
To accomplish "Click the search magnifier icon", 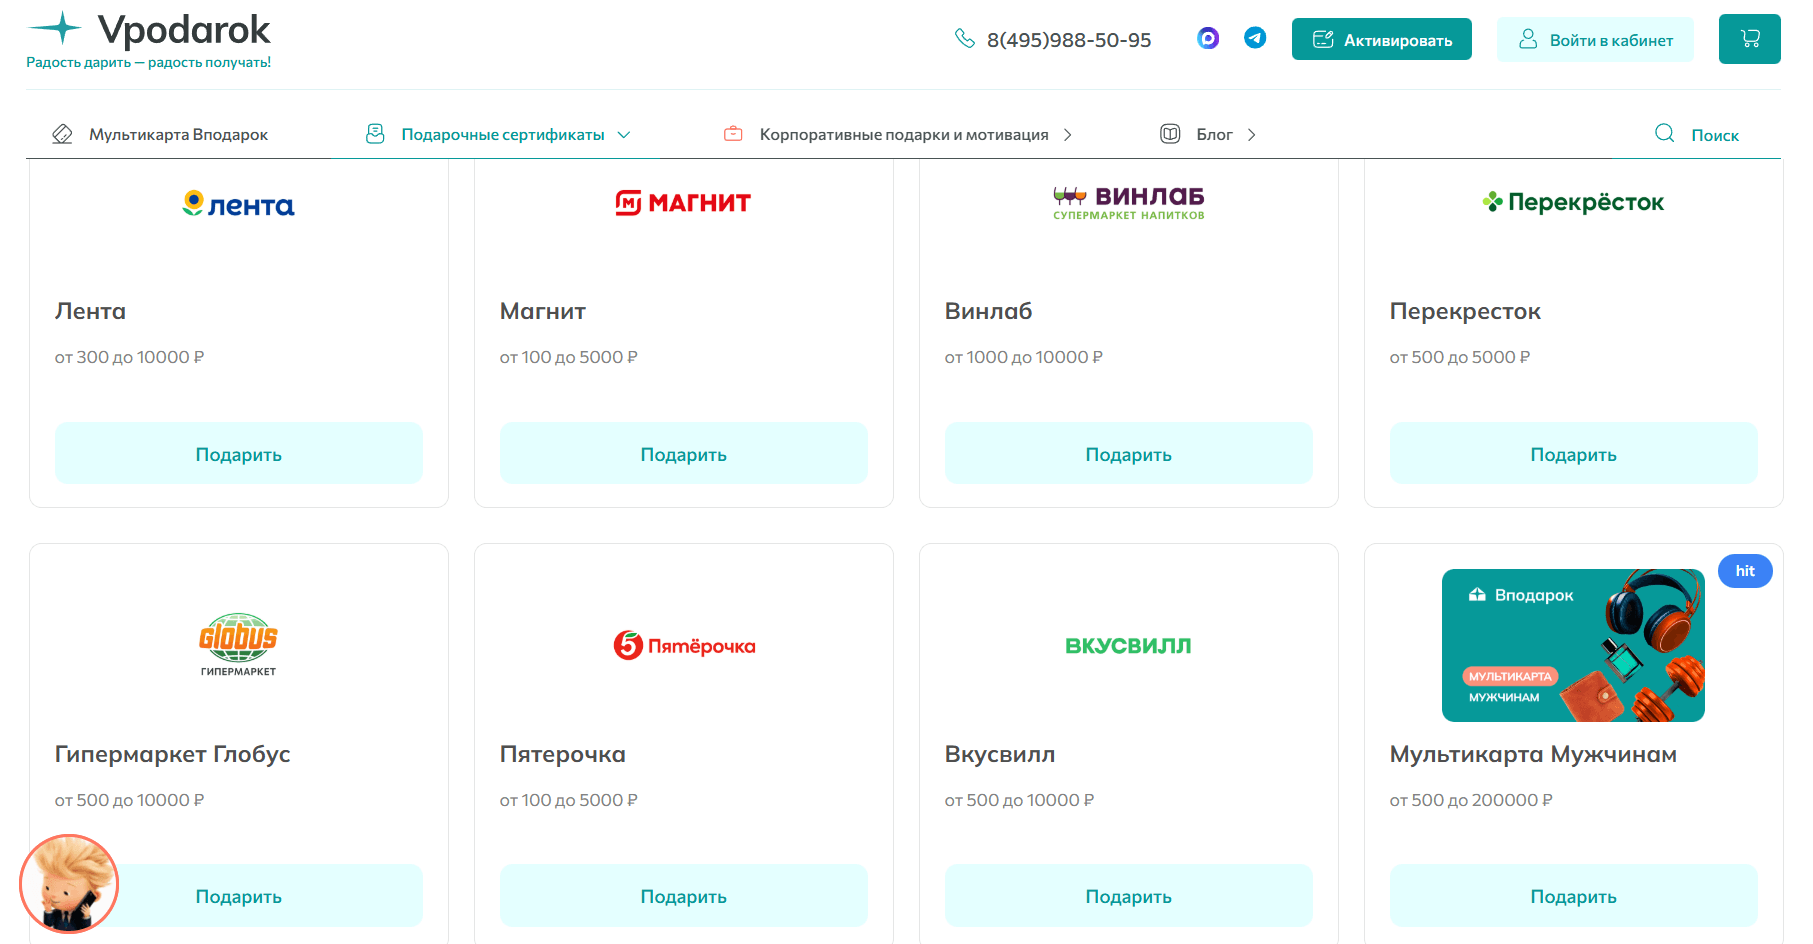I will click(1664, 133).
